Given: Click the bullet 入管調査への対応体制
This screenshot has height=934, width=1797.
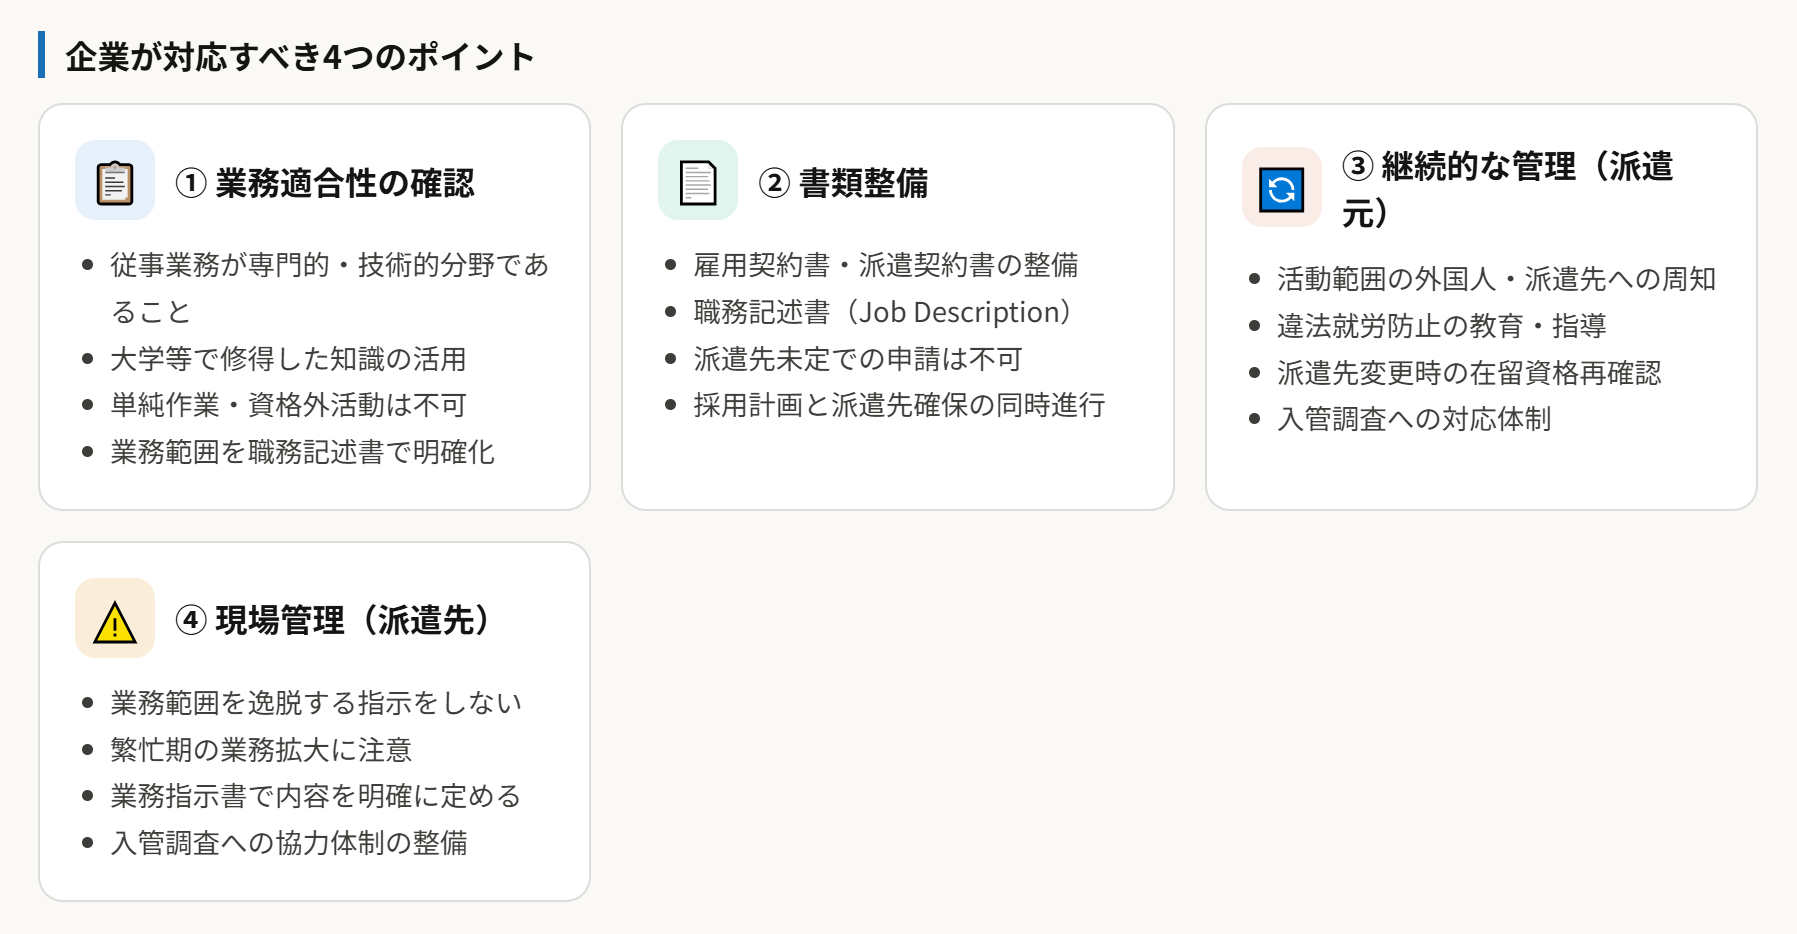Looking at the screenshot, I should tap(1413, 419).
